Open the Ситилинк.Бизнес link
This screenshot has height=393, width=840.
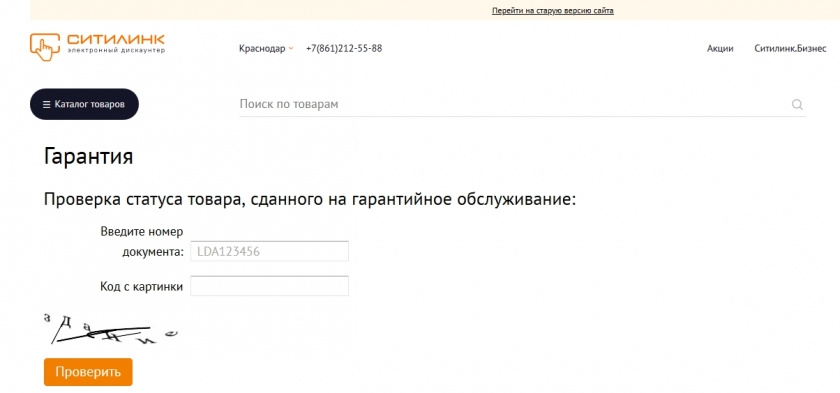pos(790,48)
